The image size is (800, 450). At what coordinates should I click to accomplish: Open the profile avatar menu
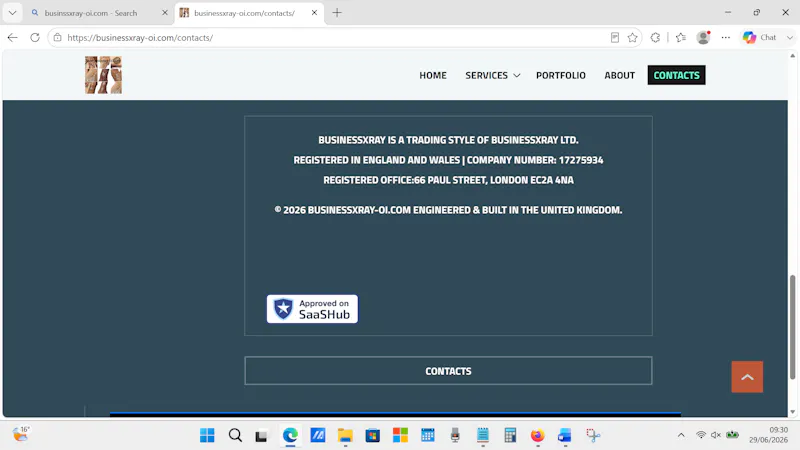(704, 37)
